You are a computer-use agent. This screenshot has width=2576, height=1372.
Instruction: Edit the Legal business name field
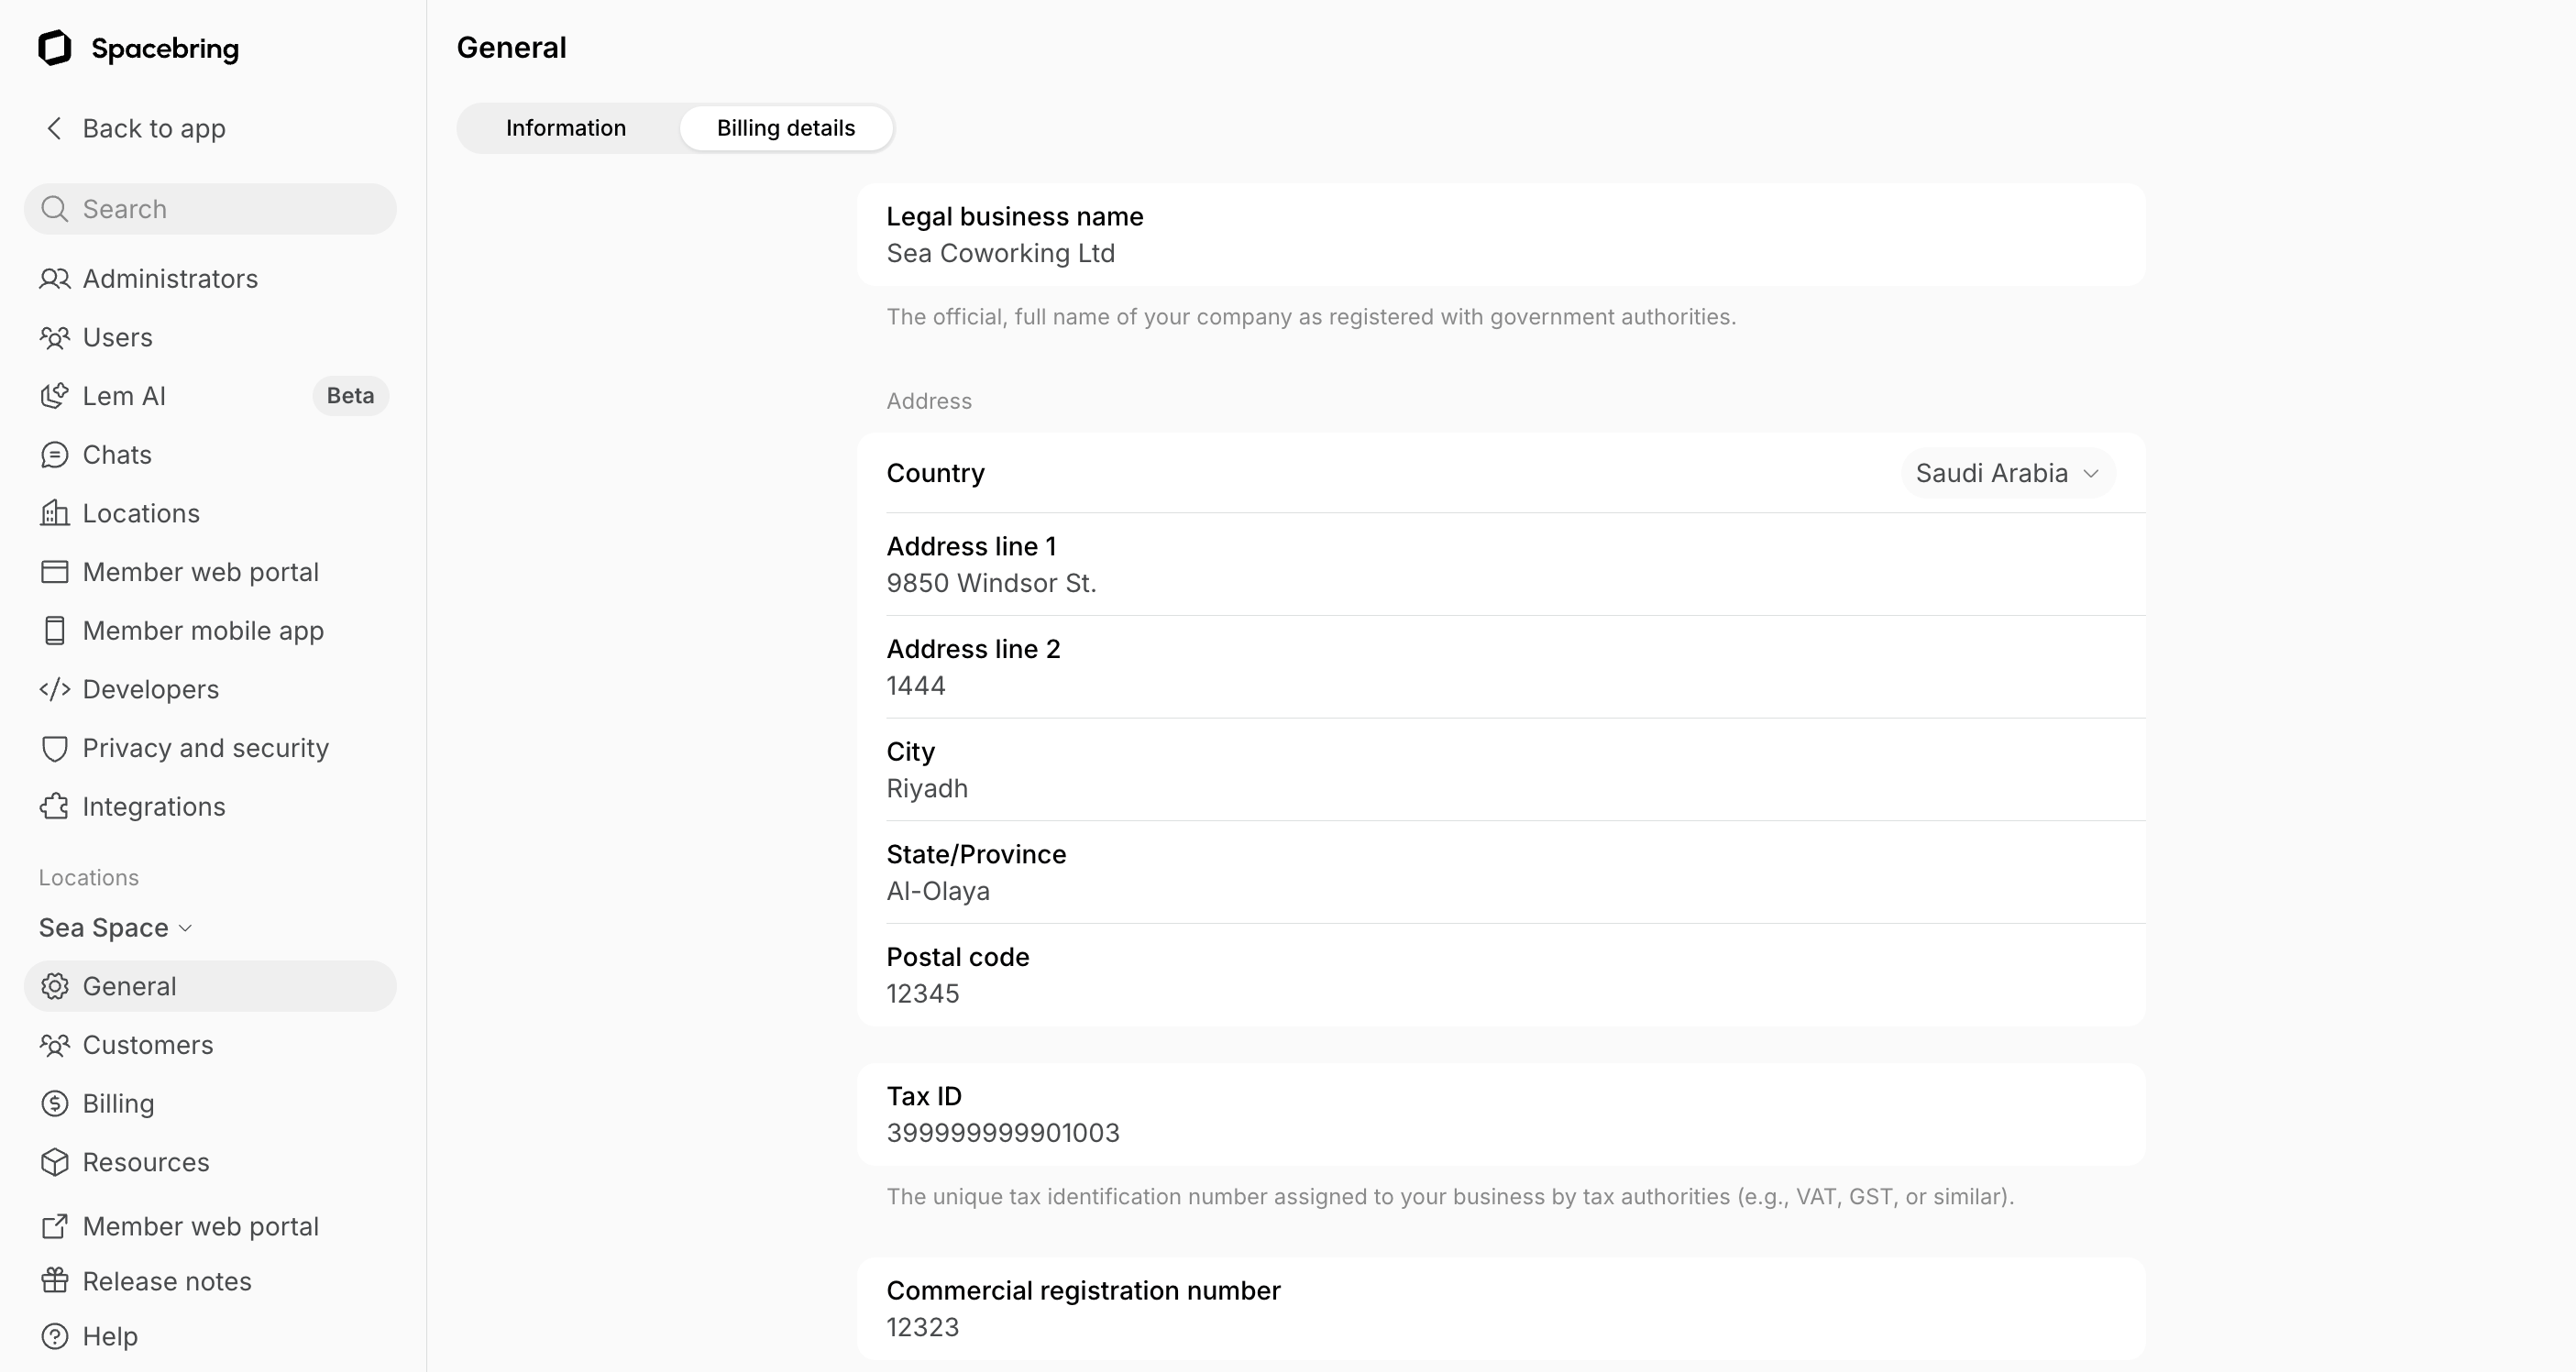1501,235
